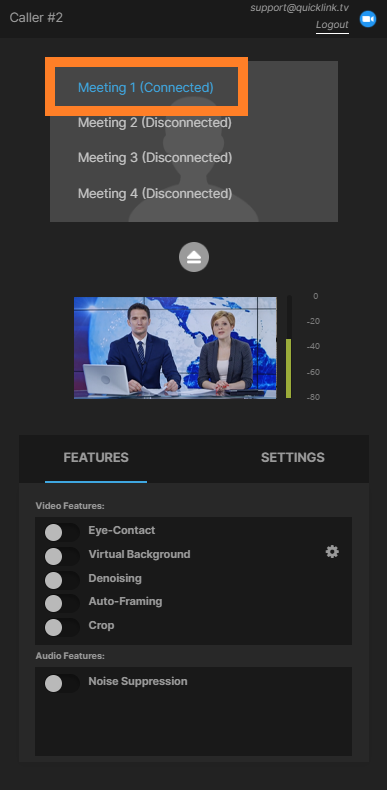Screen dimensions: 387x790
Task: Turn on the Virtual Background switch
Action: [x=62, y=556]
